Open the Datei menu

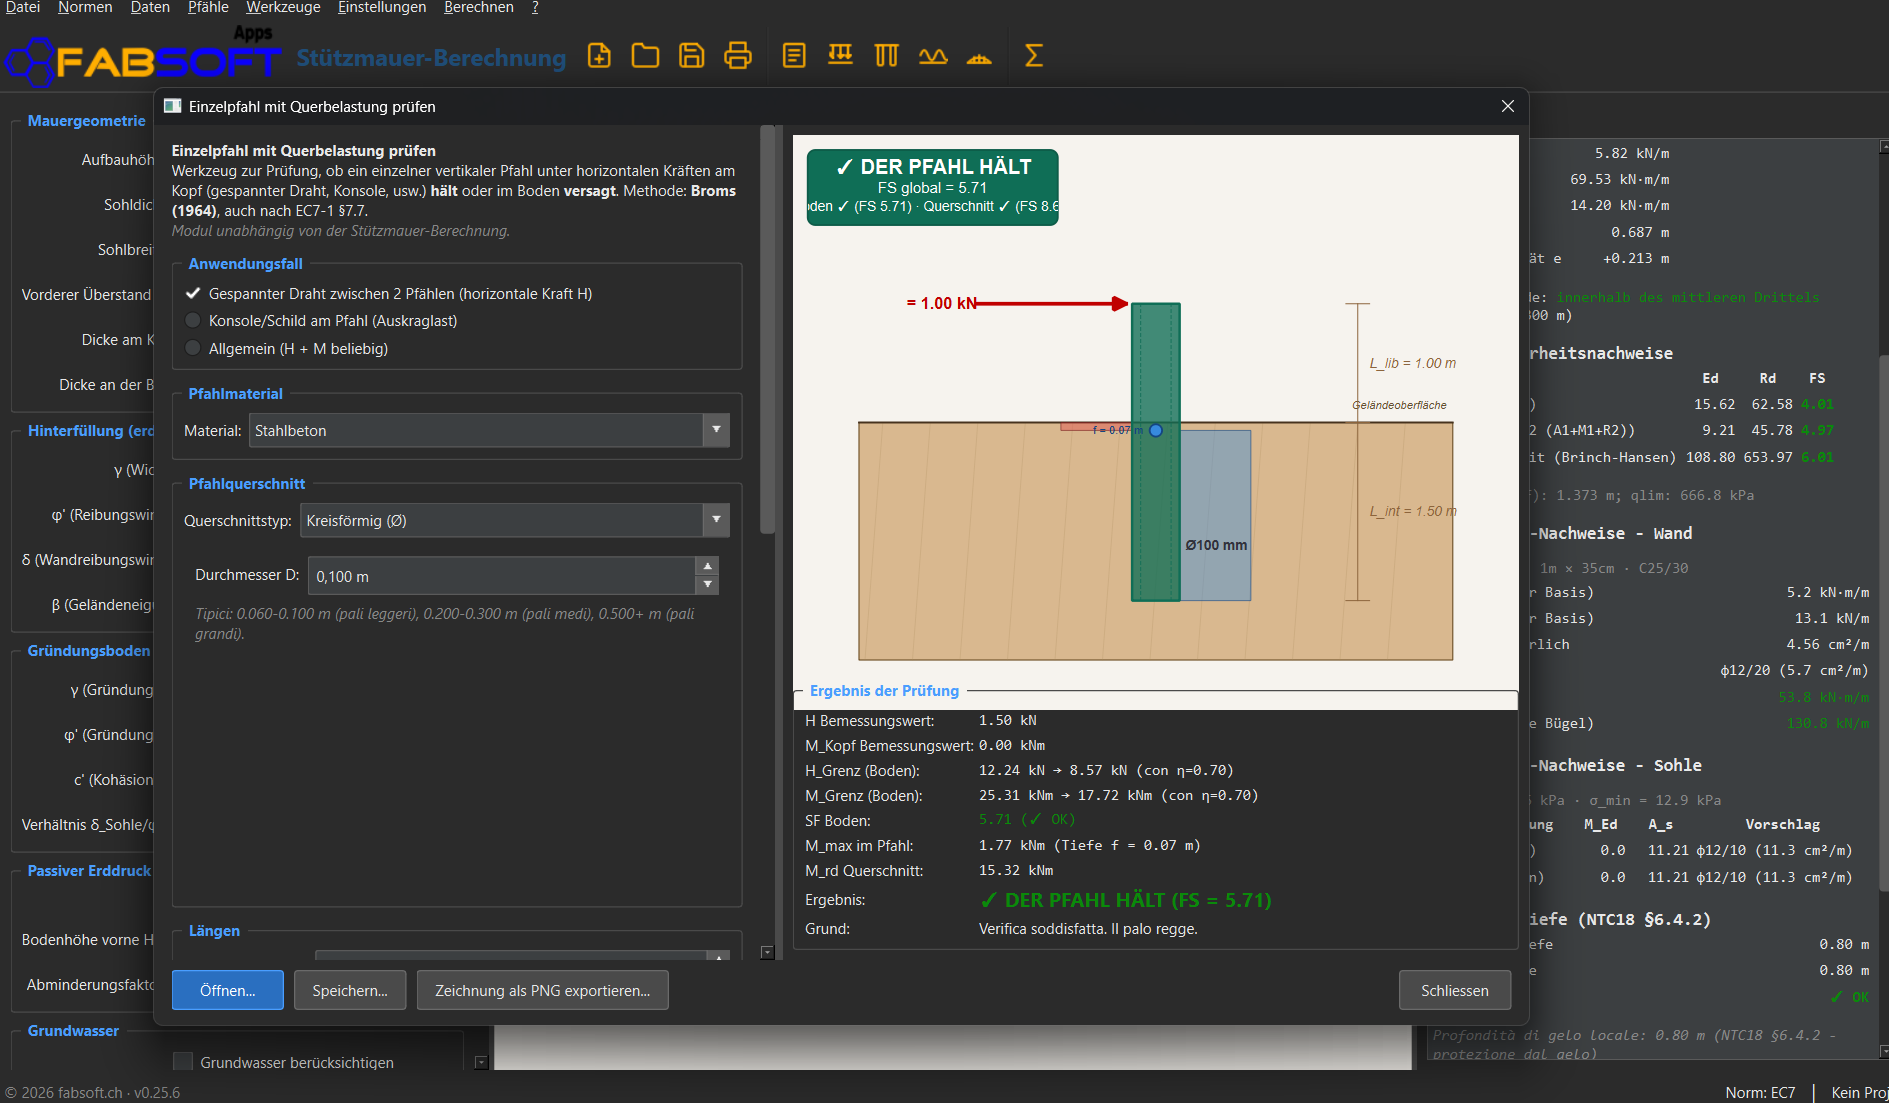click(22, 7)
